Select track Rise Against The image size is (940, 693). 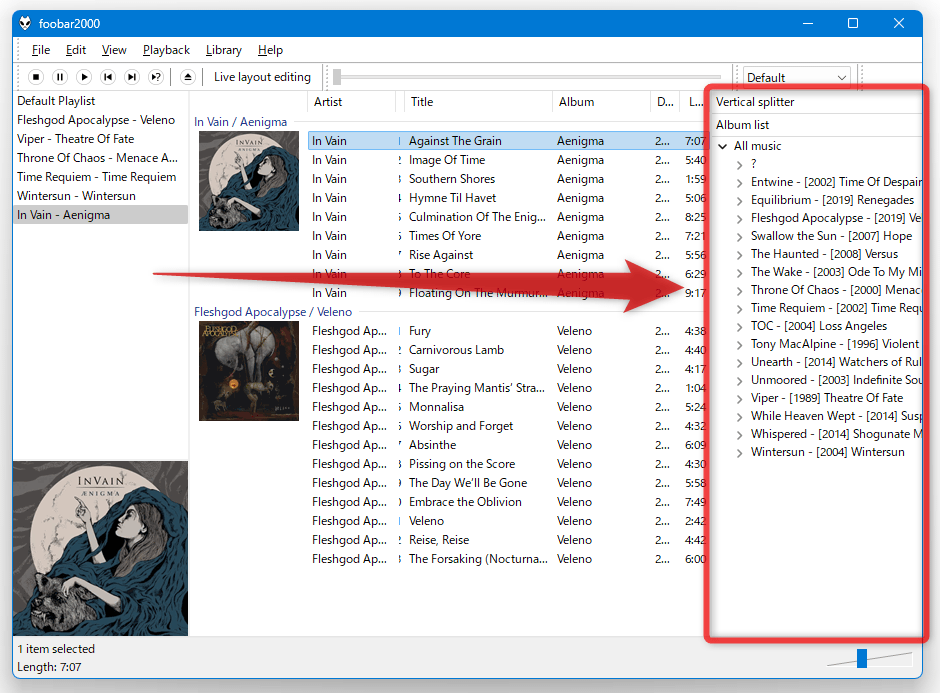coord(507,255)
